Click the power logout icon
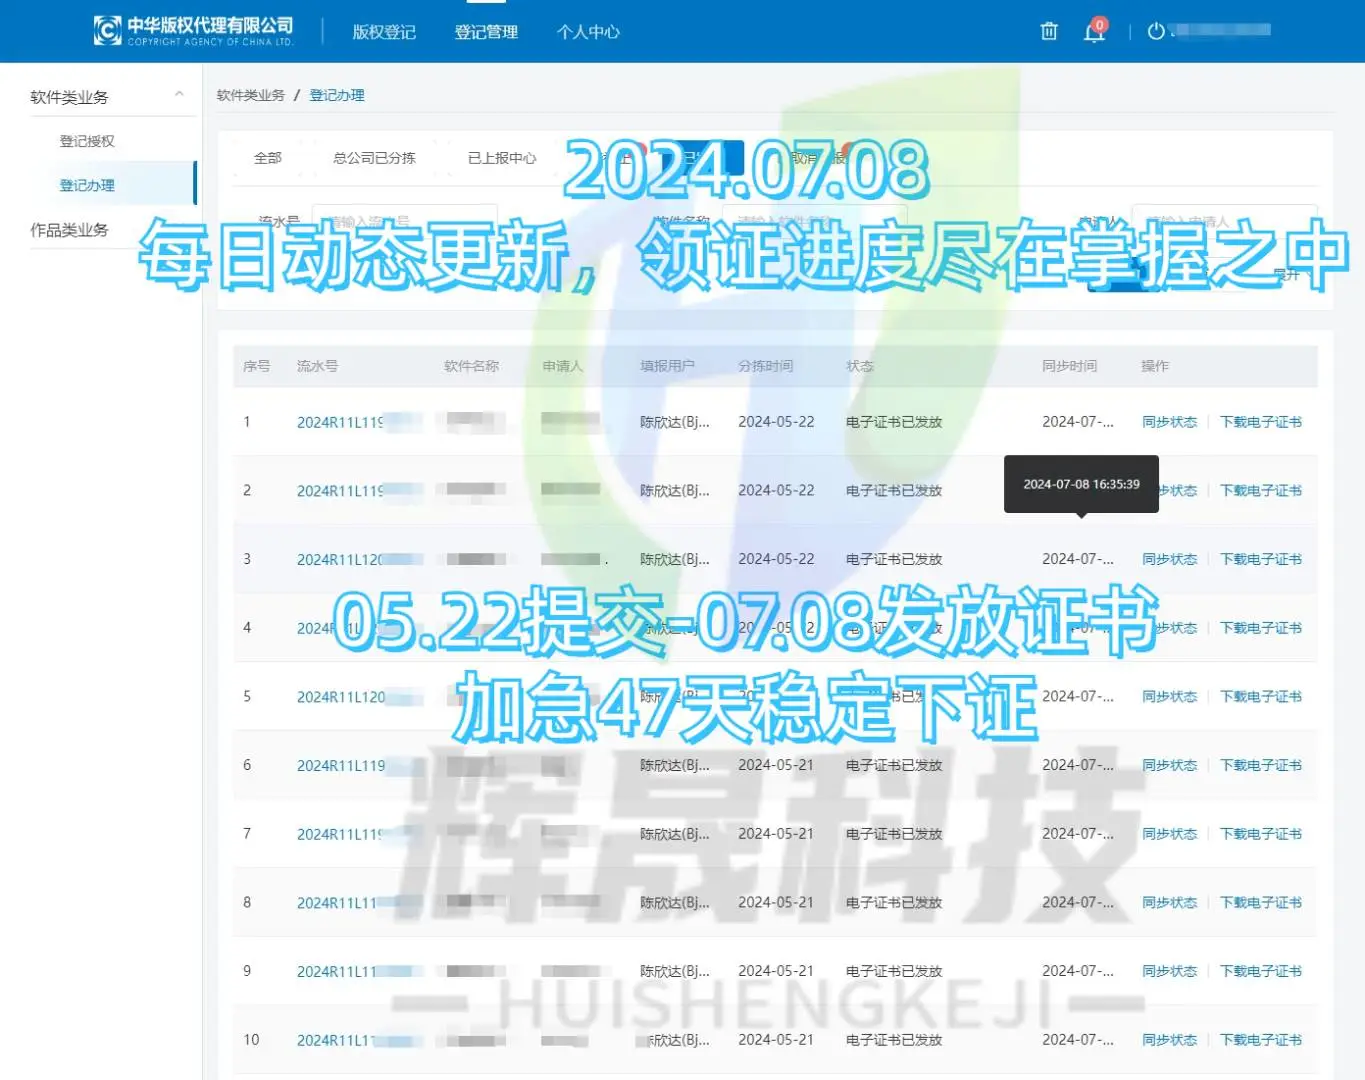The width and height of the screenshot is (1365, 1080). (1158, 31)
